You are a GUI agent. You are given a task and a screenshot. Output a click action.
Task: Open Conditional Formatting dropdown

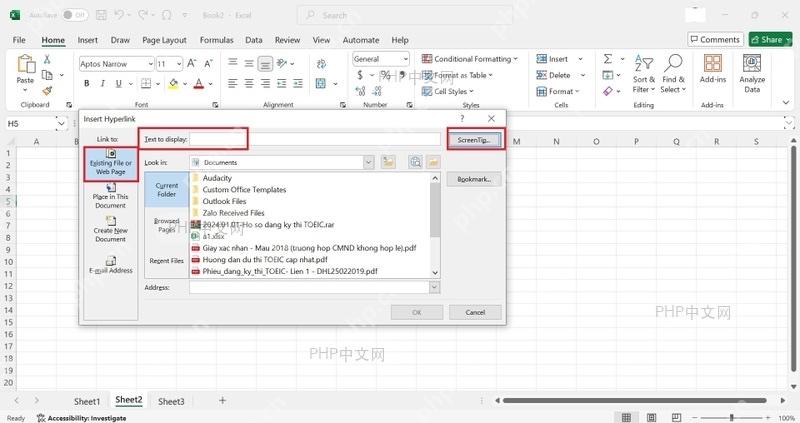(x=469, y=59)
